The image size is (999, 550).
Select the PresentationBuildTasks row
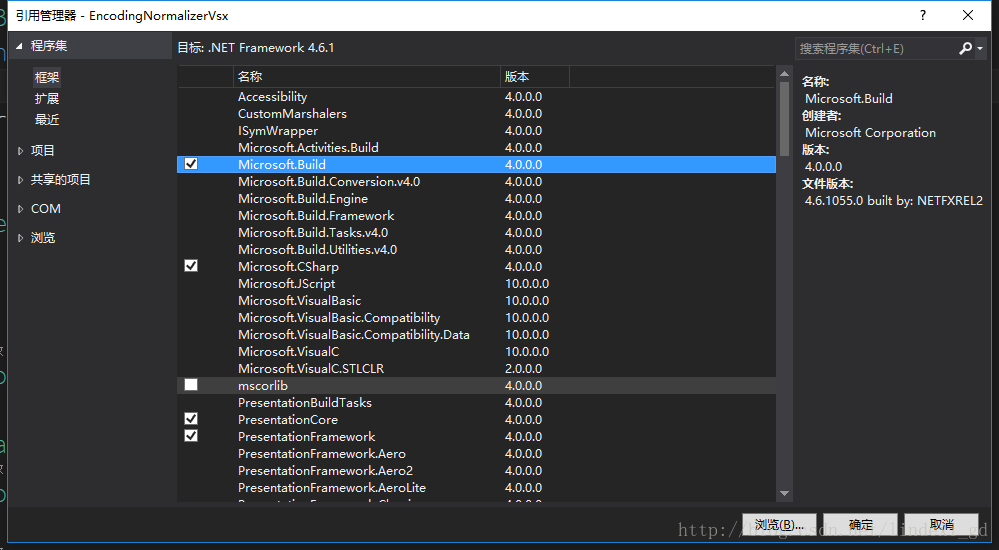477,402
